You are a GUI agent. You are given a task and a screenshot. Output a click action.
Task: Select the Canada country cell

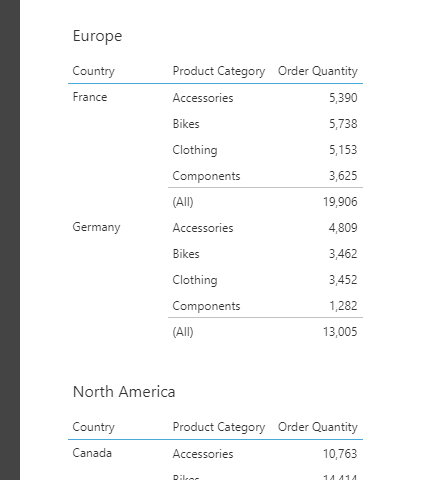pyautogui.click(x=92, y=453)
